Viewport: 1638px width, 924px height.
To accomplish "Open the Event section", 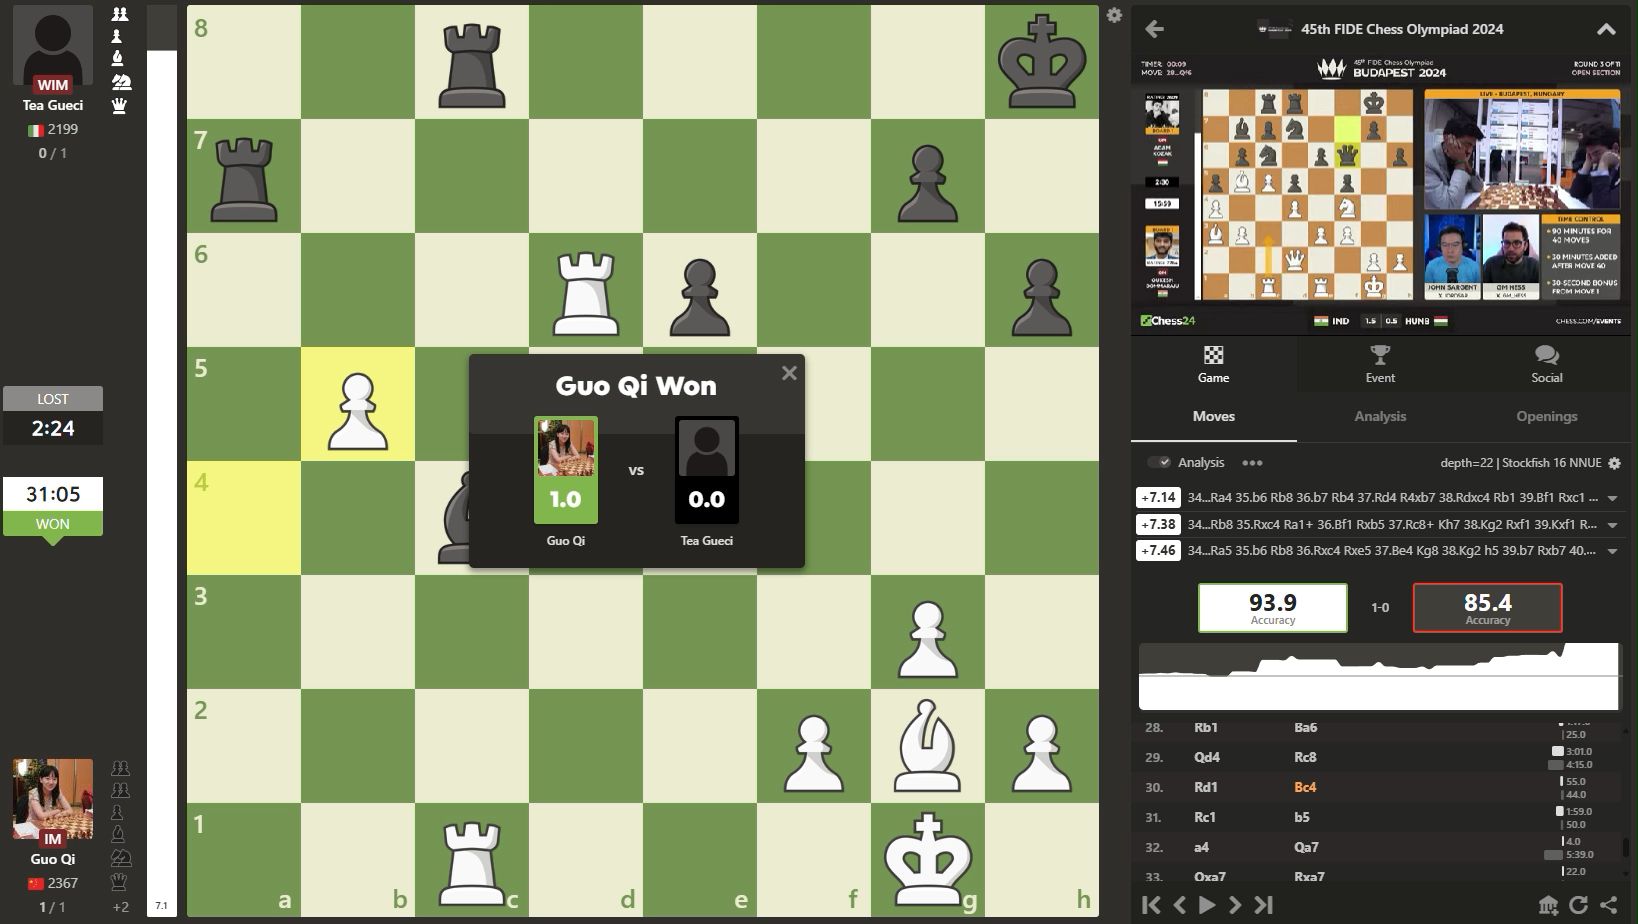I will (1380, 365).
